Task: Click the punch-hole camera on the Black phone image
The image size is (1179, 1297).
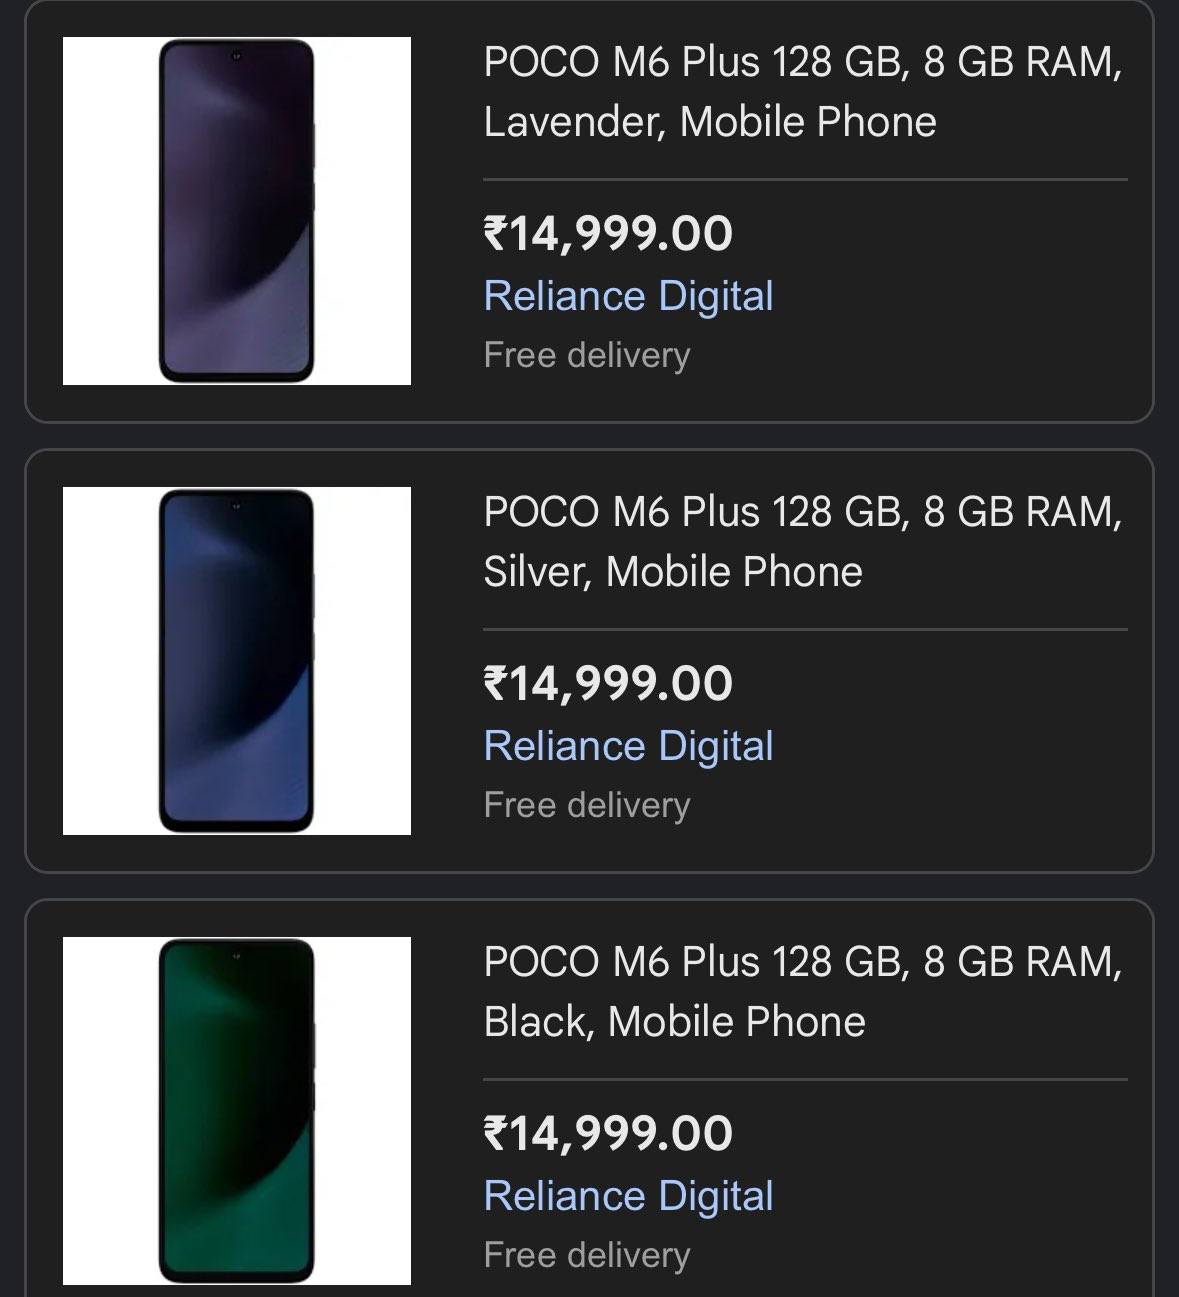Action: (237, 955)
